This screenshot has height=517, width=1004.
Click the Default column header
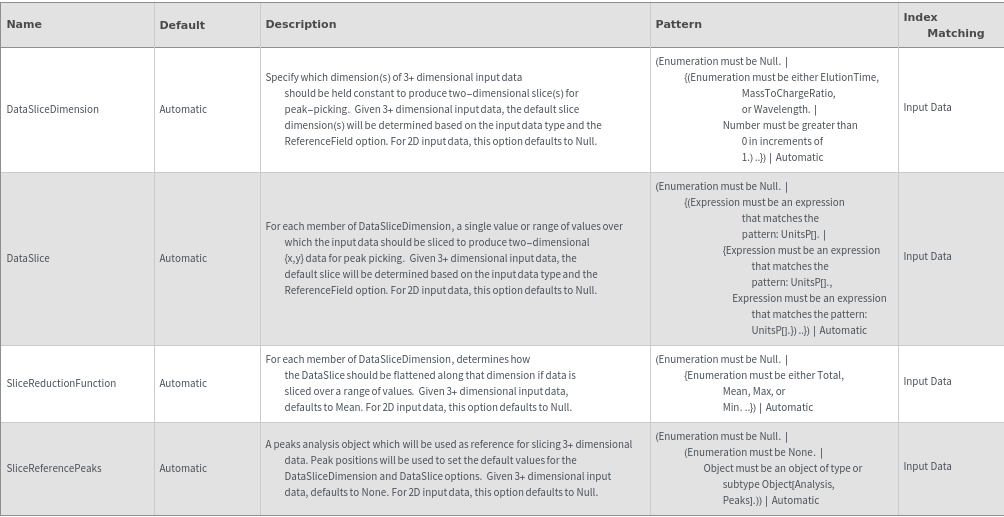(182, 25)
